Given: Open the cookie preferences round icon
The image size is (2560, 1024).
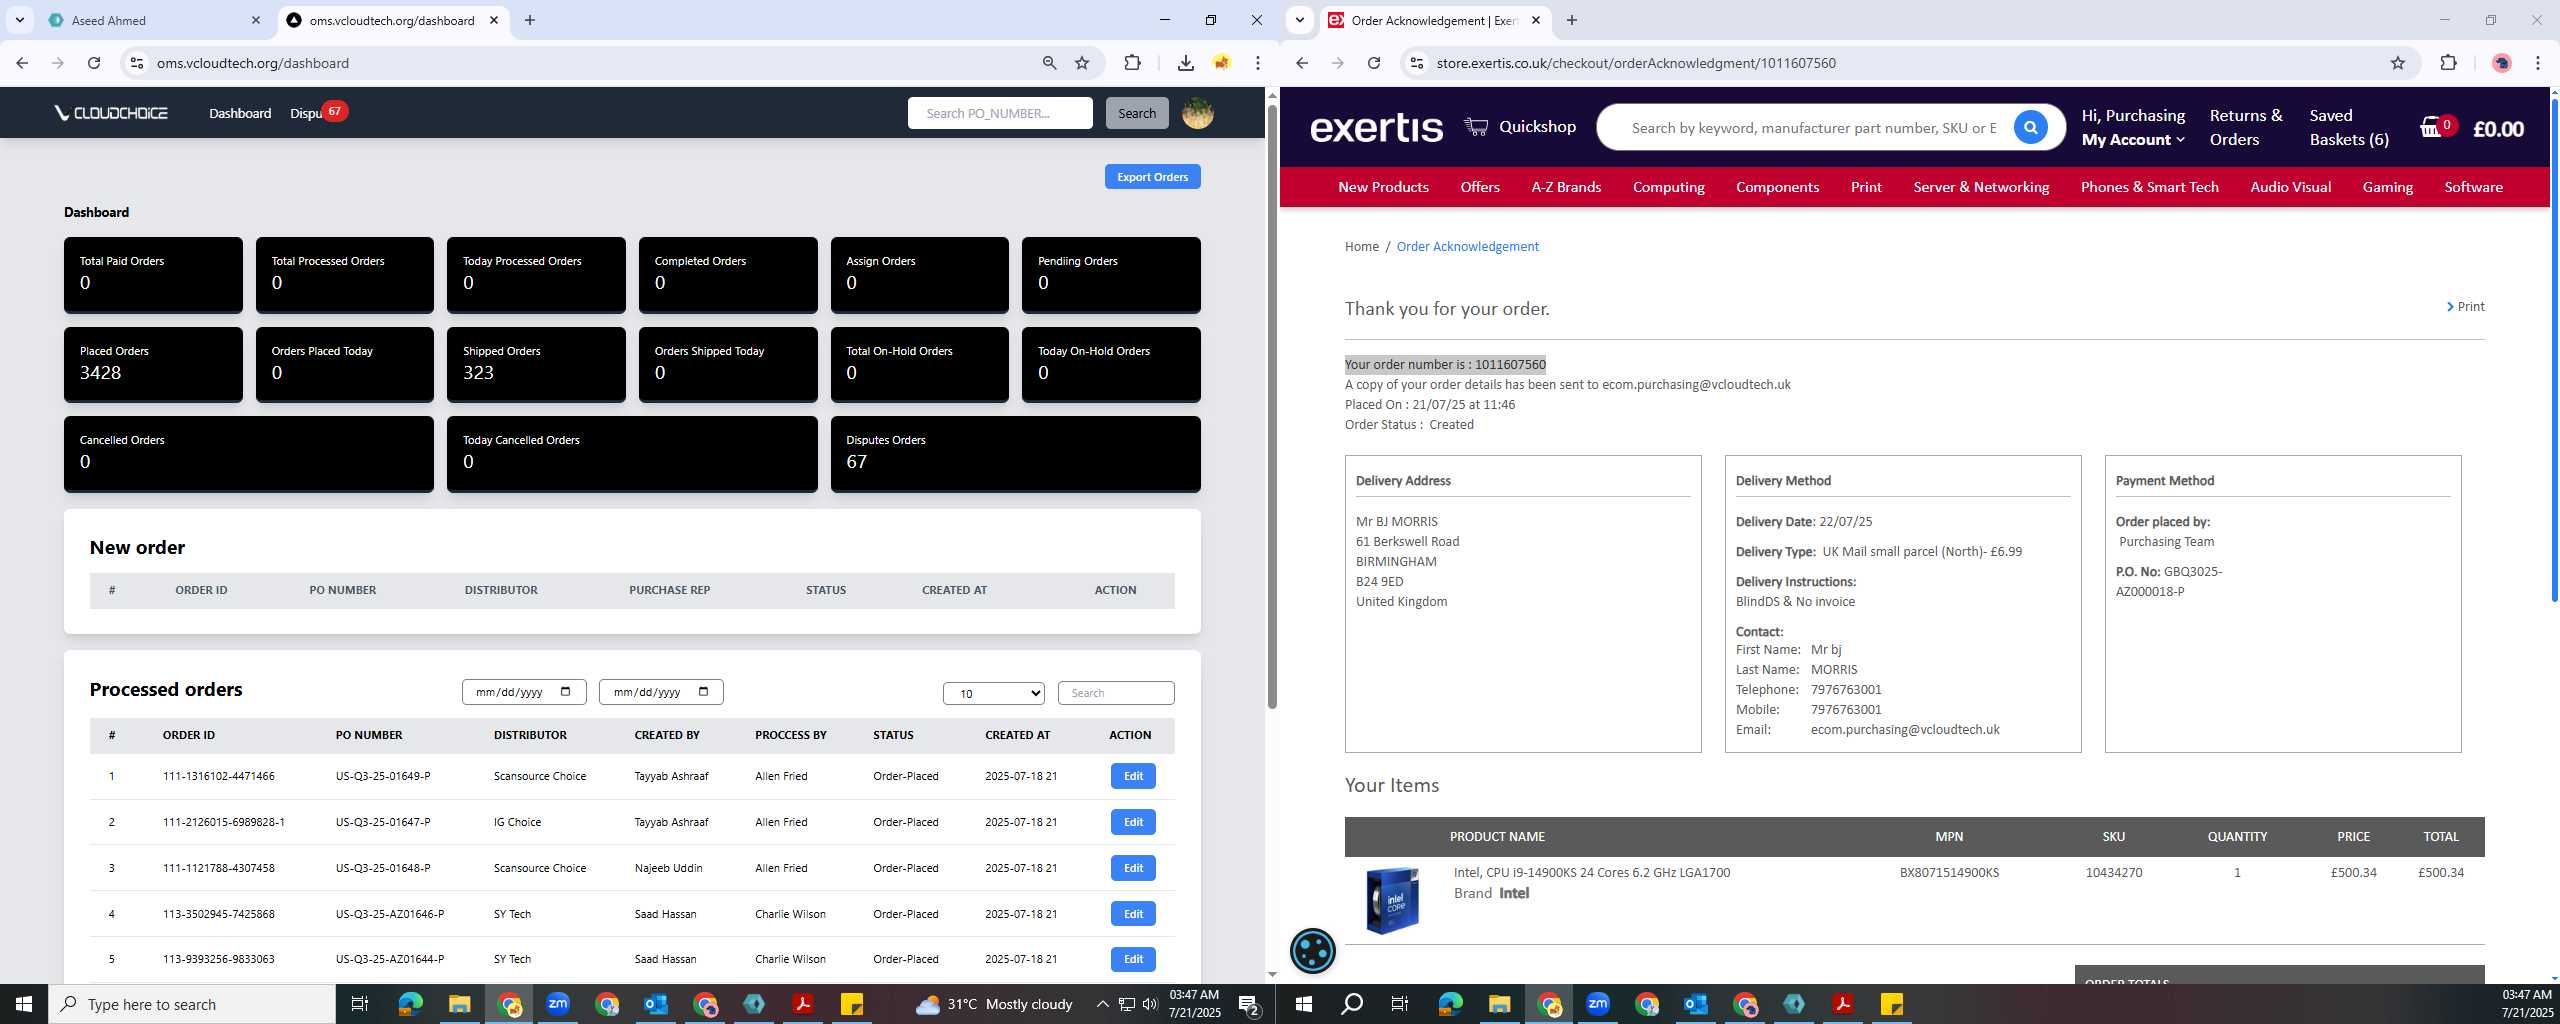Looking at the screenshot, I should click(x=1313, y=950).
